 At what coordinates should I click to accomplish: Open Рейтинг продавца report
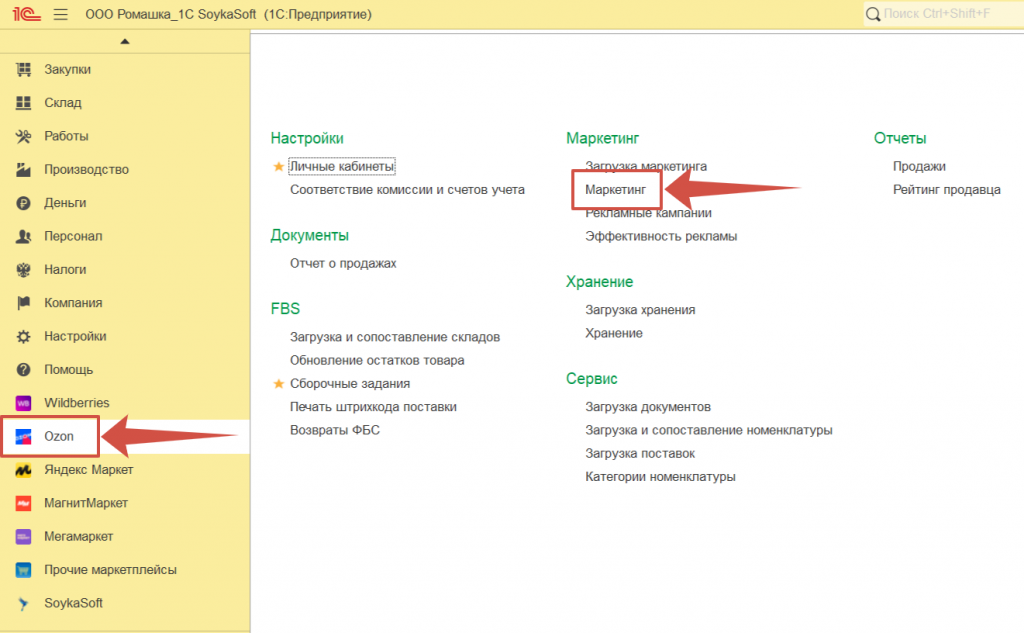(946, 190)
